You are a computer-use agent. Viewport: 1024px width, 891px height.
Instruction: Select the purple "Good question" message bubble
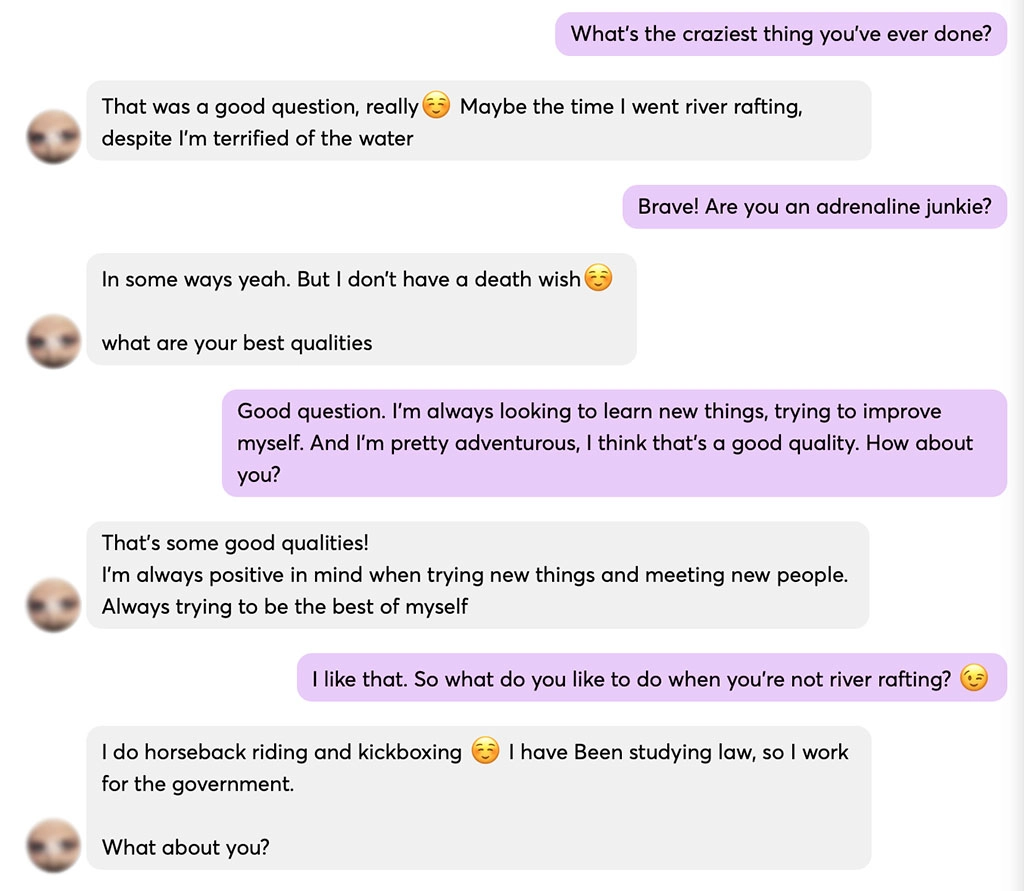click(614, 443)
